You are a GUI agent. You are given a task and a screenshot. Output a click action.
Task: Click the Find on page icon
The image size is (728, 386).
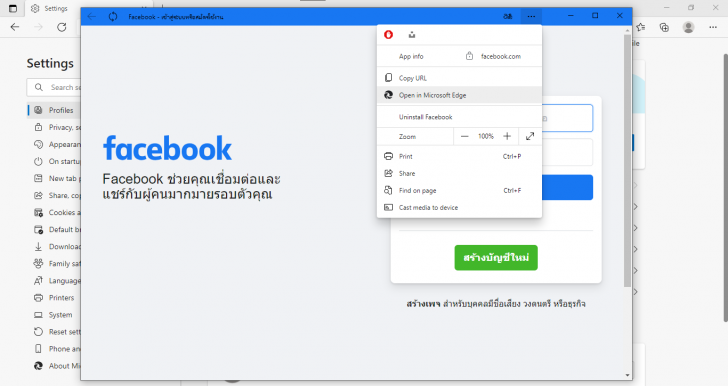(389, 190)
